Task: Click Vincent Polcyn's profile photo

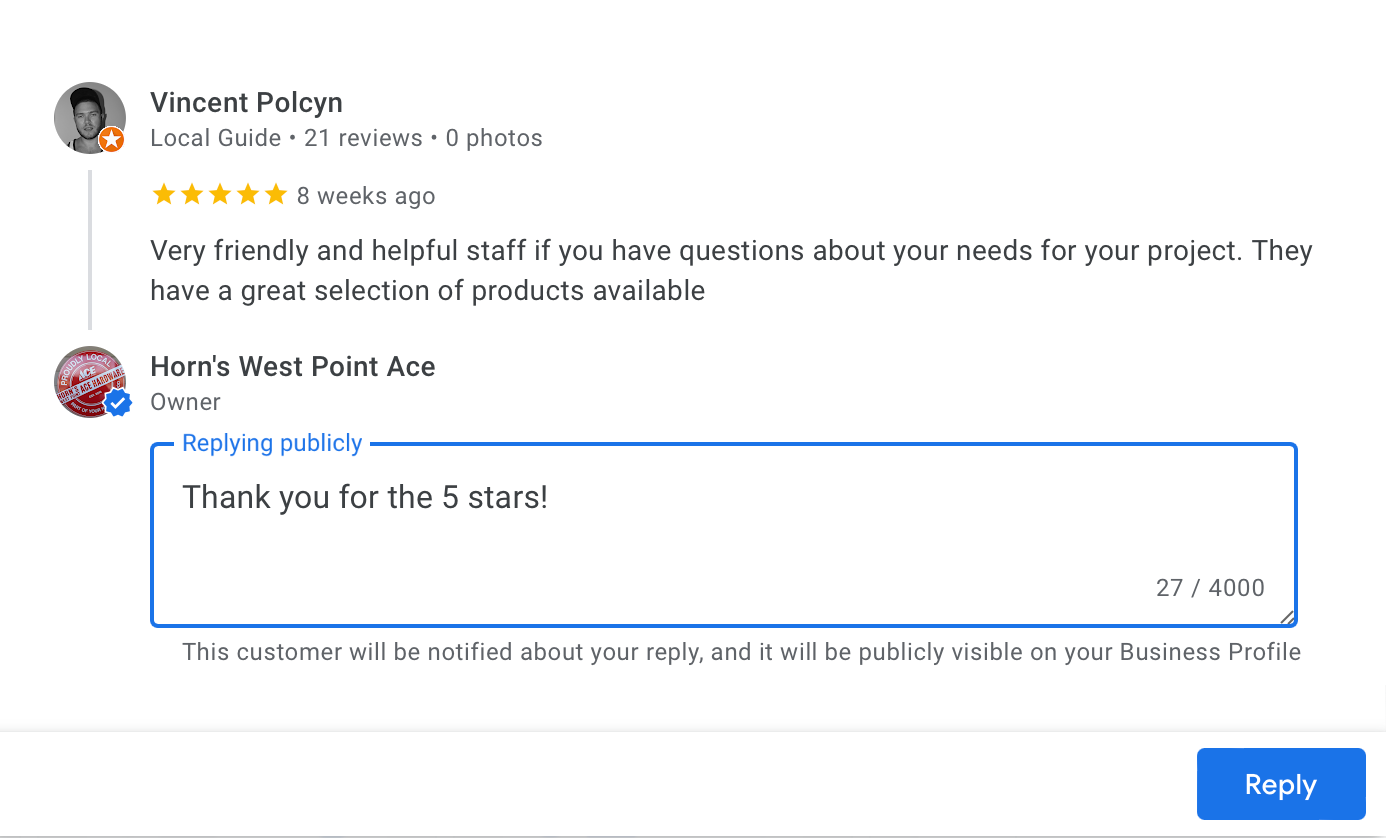Action: pyautogui.click(x=90, y=118)
